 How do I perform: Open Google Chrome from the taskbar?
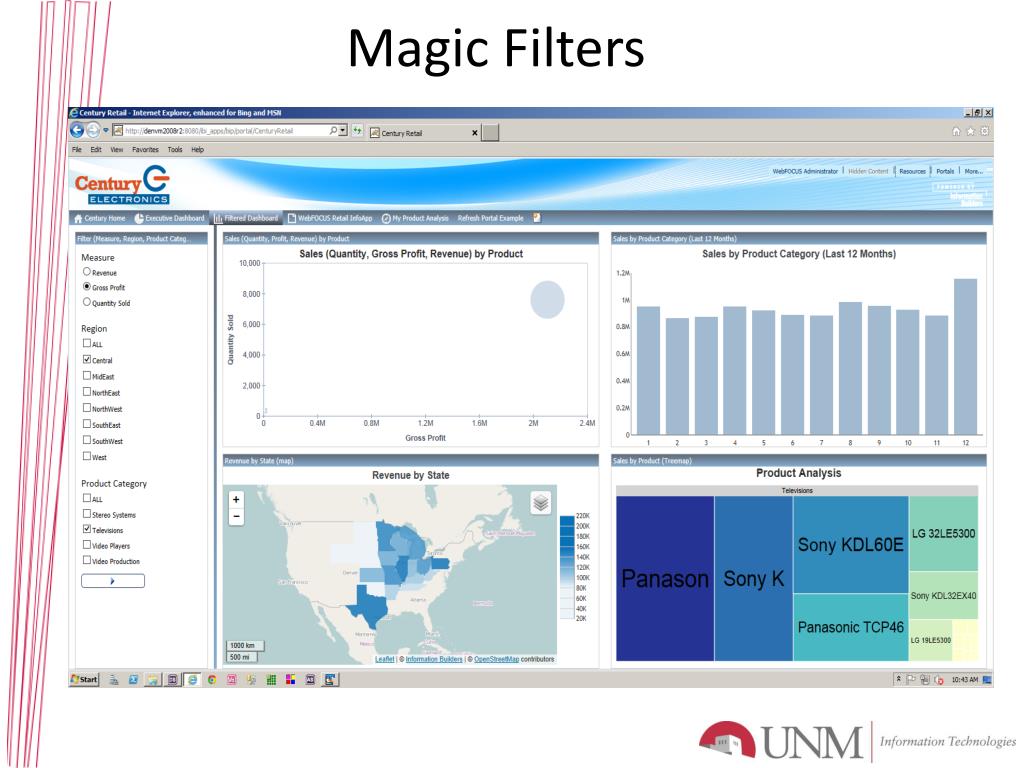click(x=212, y=680)
